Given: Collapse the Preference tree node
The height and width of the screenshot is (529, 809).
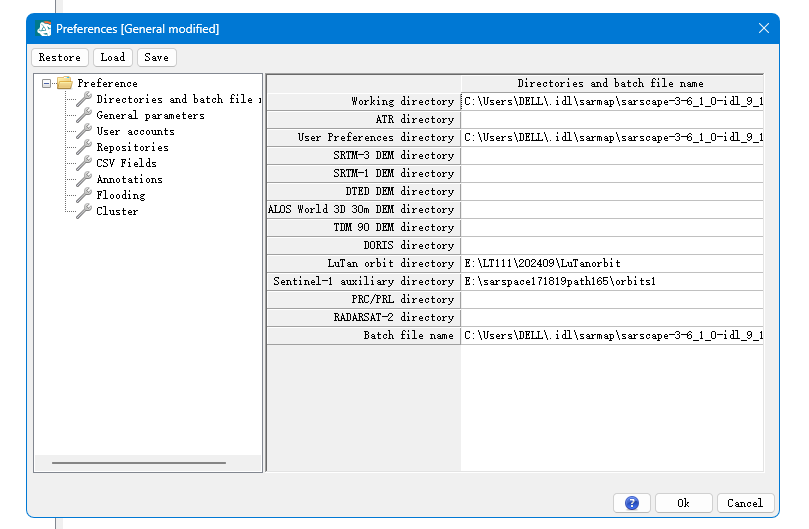Looking at the screenshot, I should point(46,83).
